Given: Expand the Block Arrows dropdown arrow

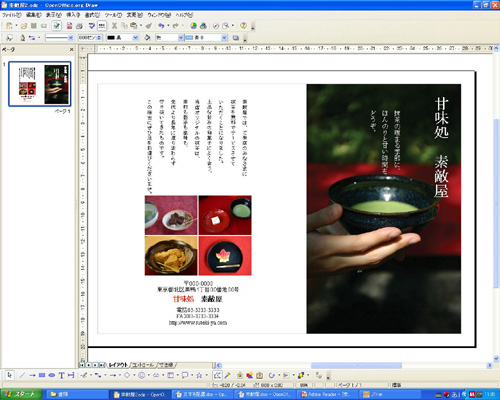Looking at the screenshot, I should 163,375.
